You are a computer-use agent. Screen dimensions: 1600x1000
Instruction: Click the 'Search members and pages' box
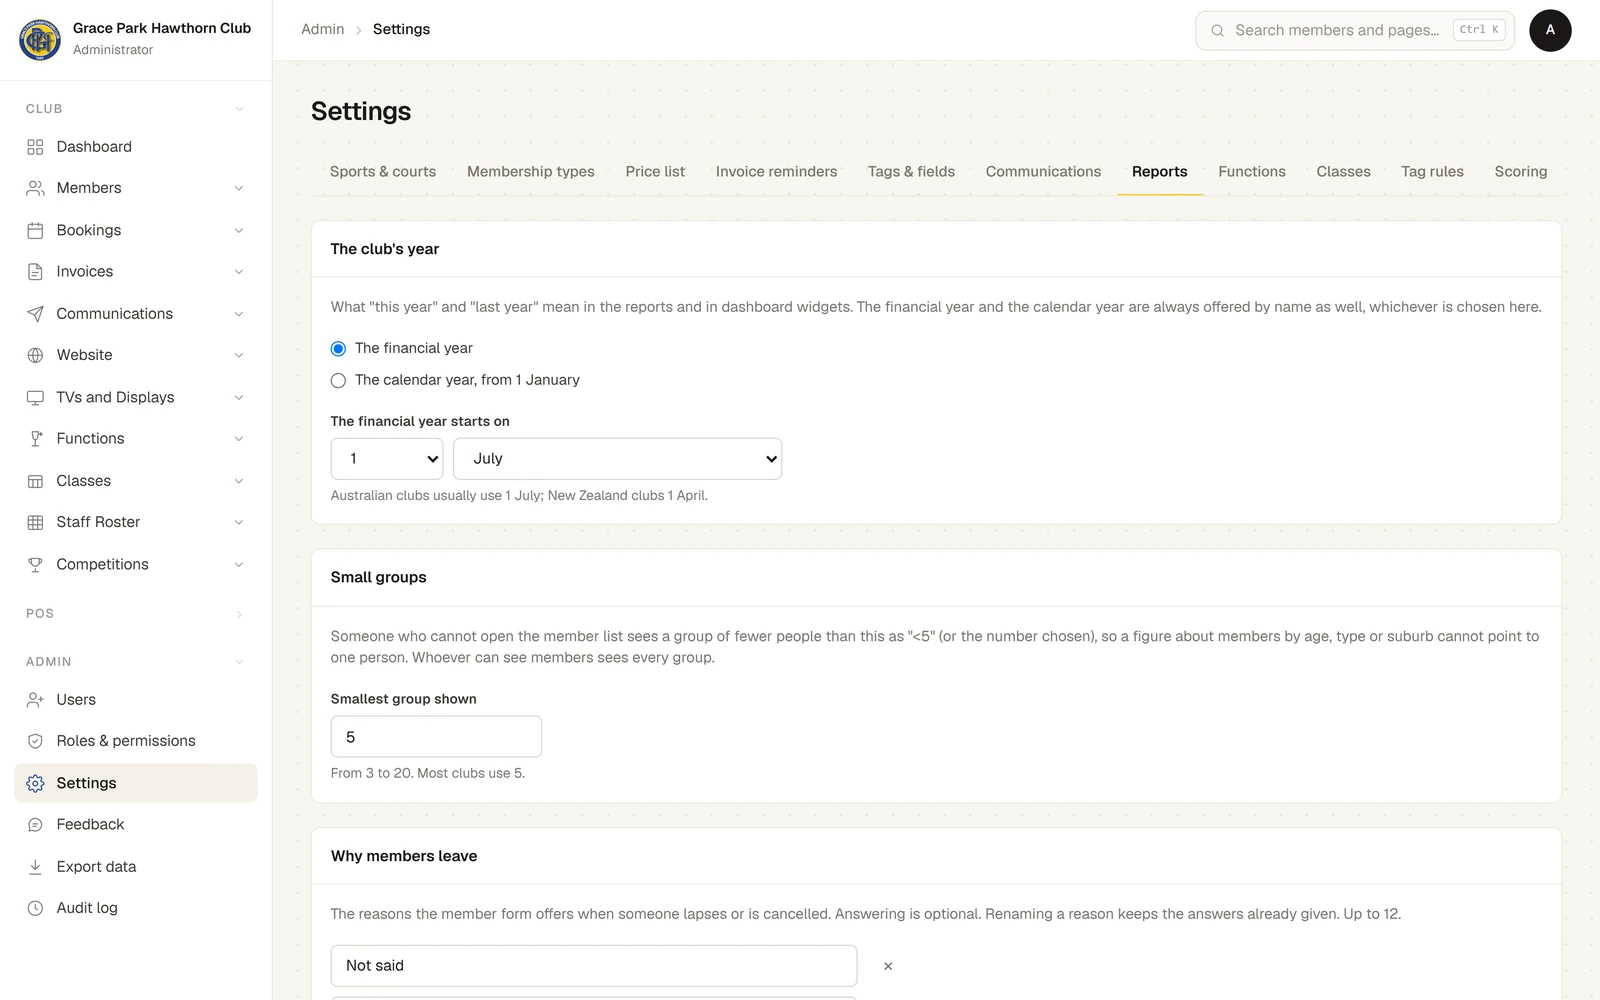click(1355, 30)
